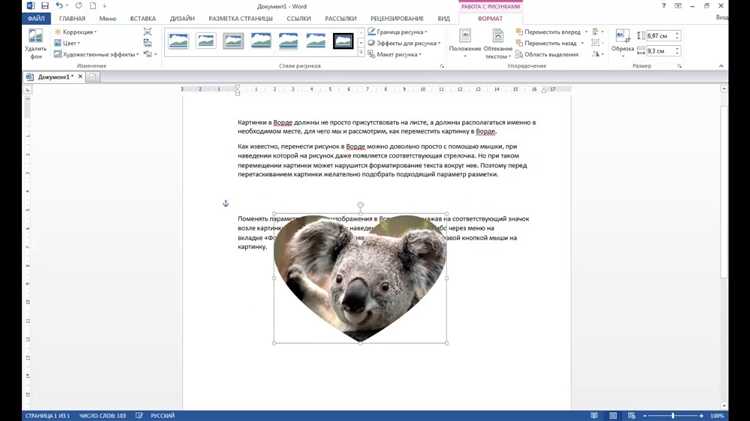This screenshot has height=421, width=750.
Task: Open the Эффекты для рисунка menu
Action: (x=405, y=44)
